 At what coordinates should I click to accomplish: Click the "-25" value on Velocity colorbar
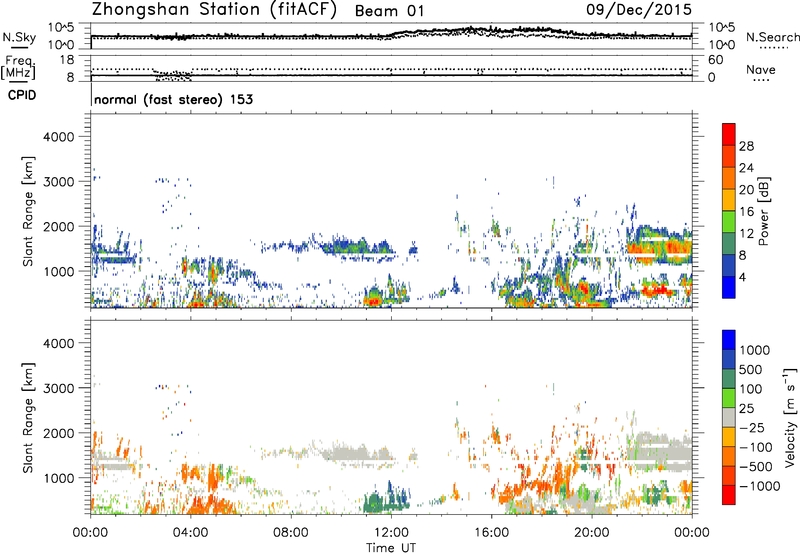click(752, 428)
